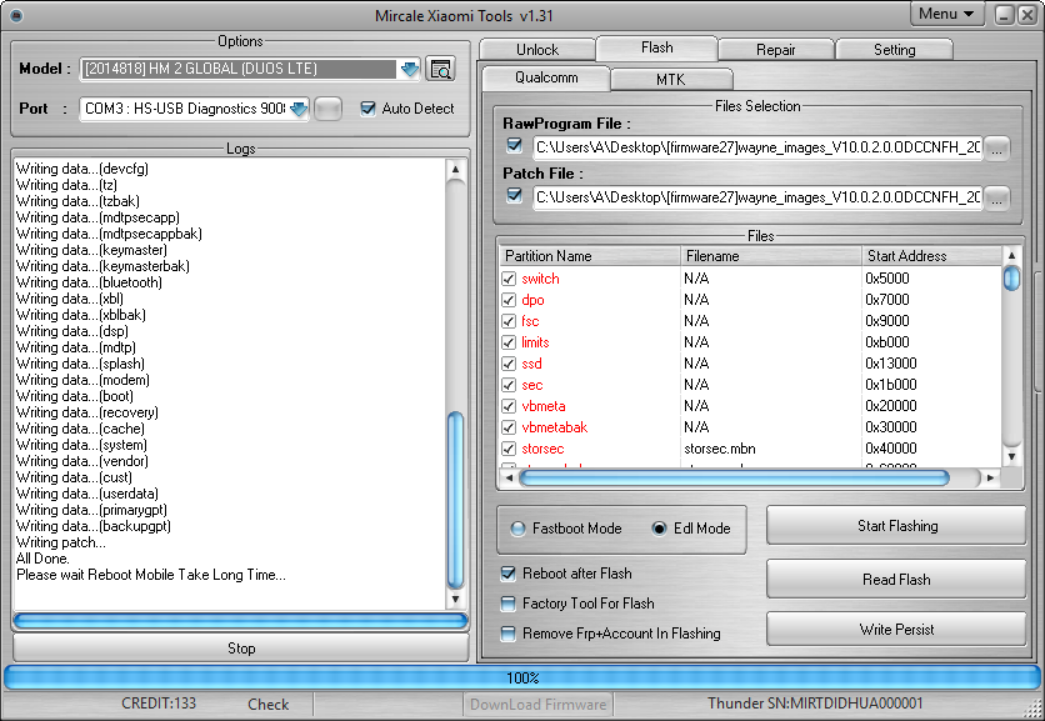Enable Remove Frp+Account In Flashing
1045x721 pixels.
click(x=508, y=633)
